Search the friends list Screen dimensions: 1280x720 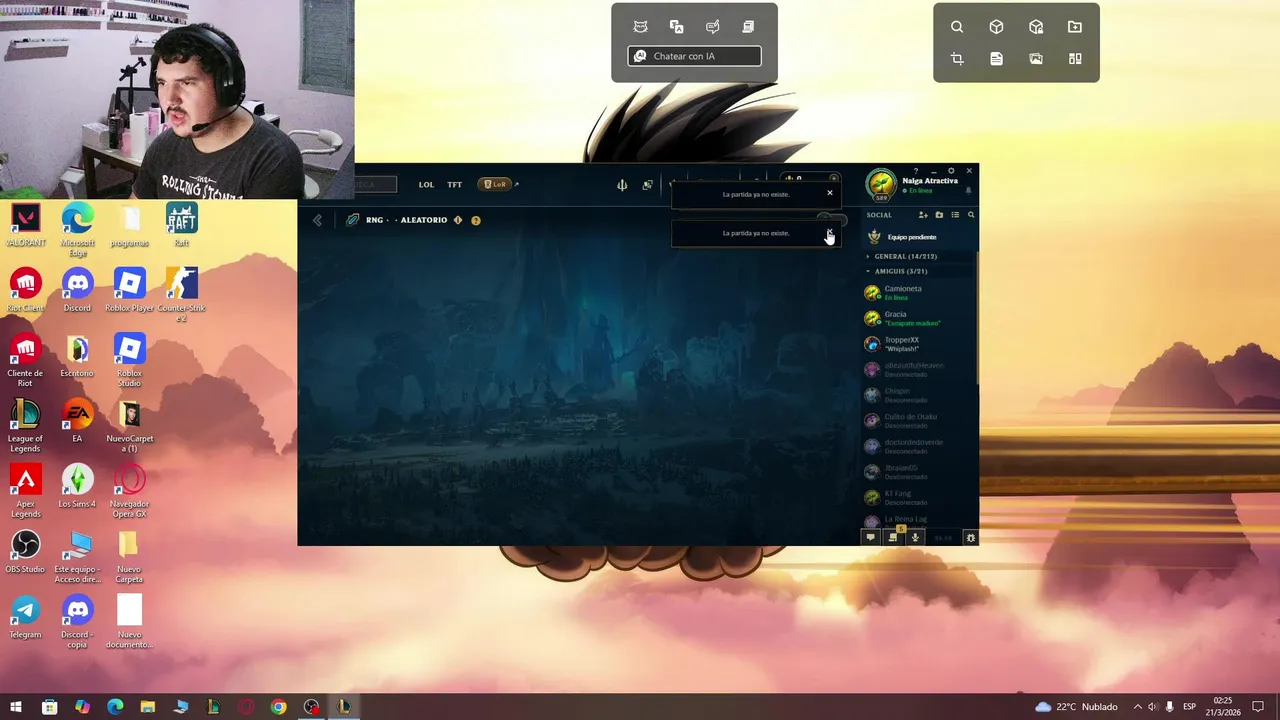[x=970, y=215]
